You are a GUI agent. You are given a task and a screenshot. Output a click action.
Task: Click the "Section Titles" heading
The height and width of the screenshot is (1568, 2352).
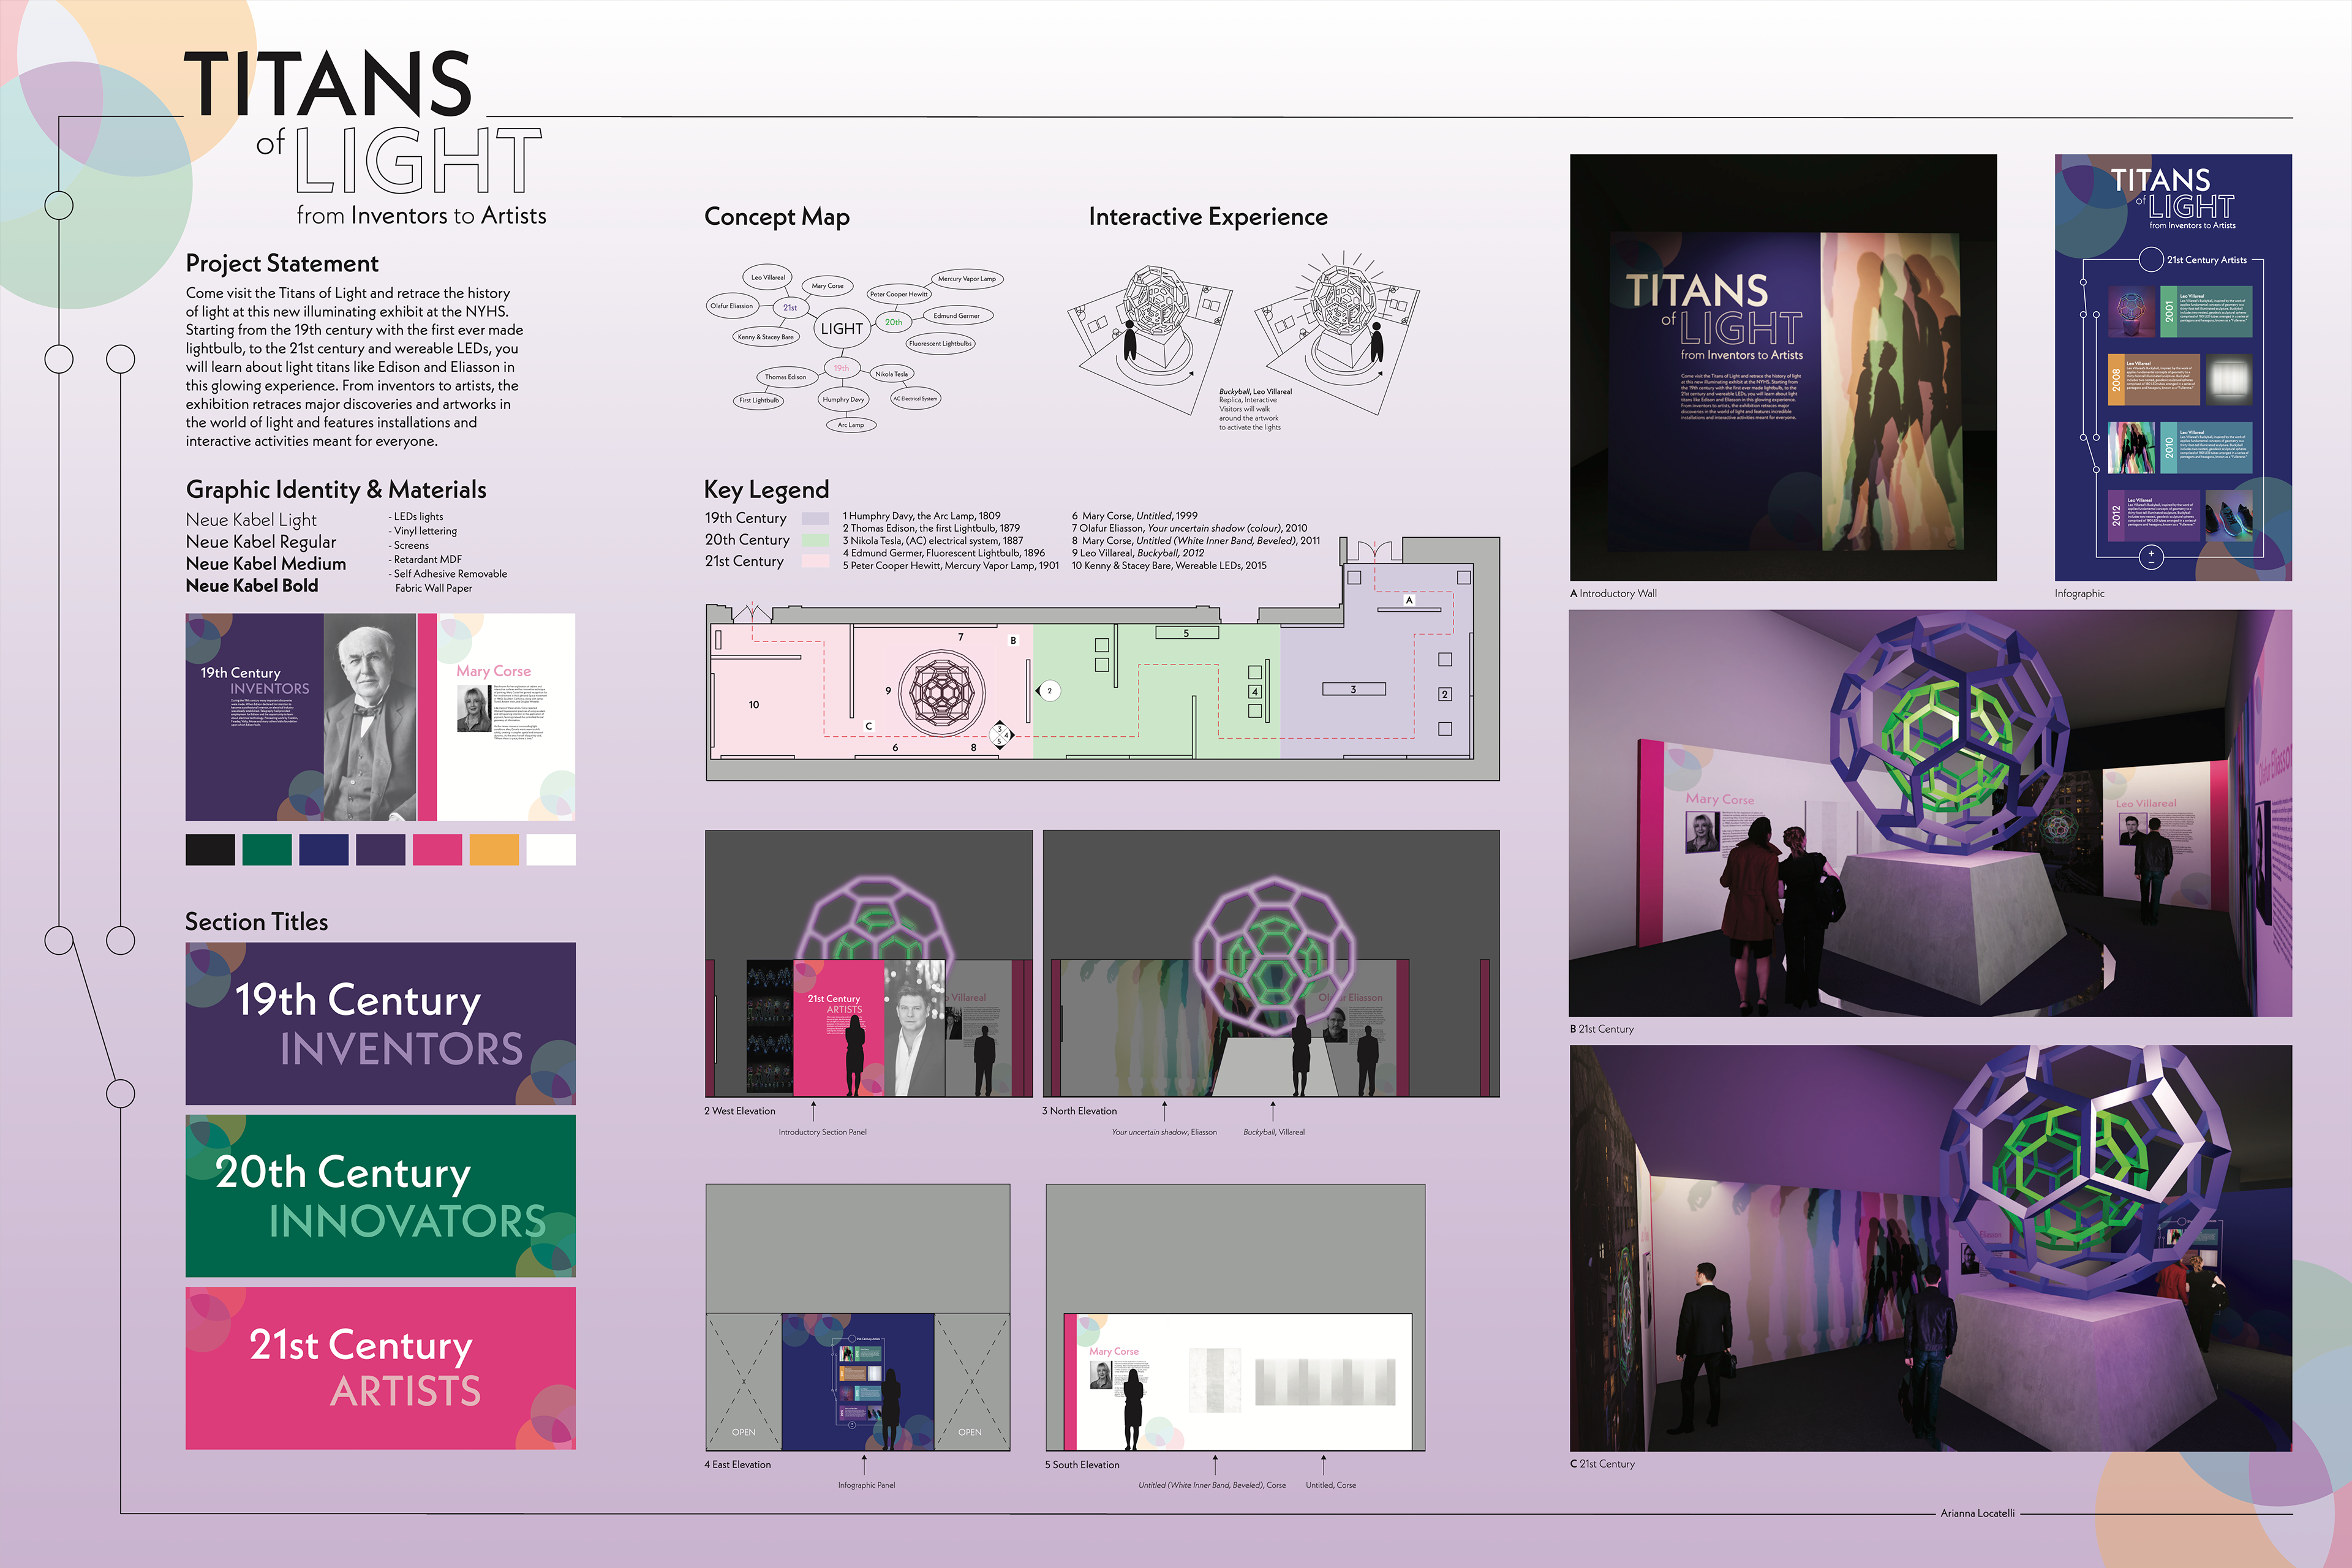(257, 922)
